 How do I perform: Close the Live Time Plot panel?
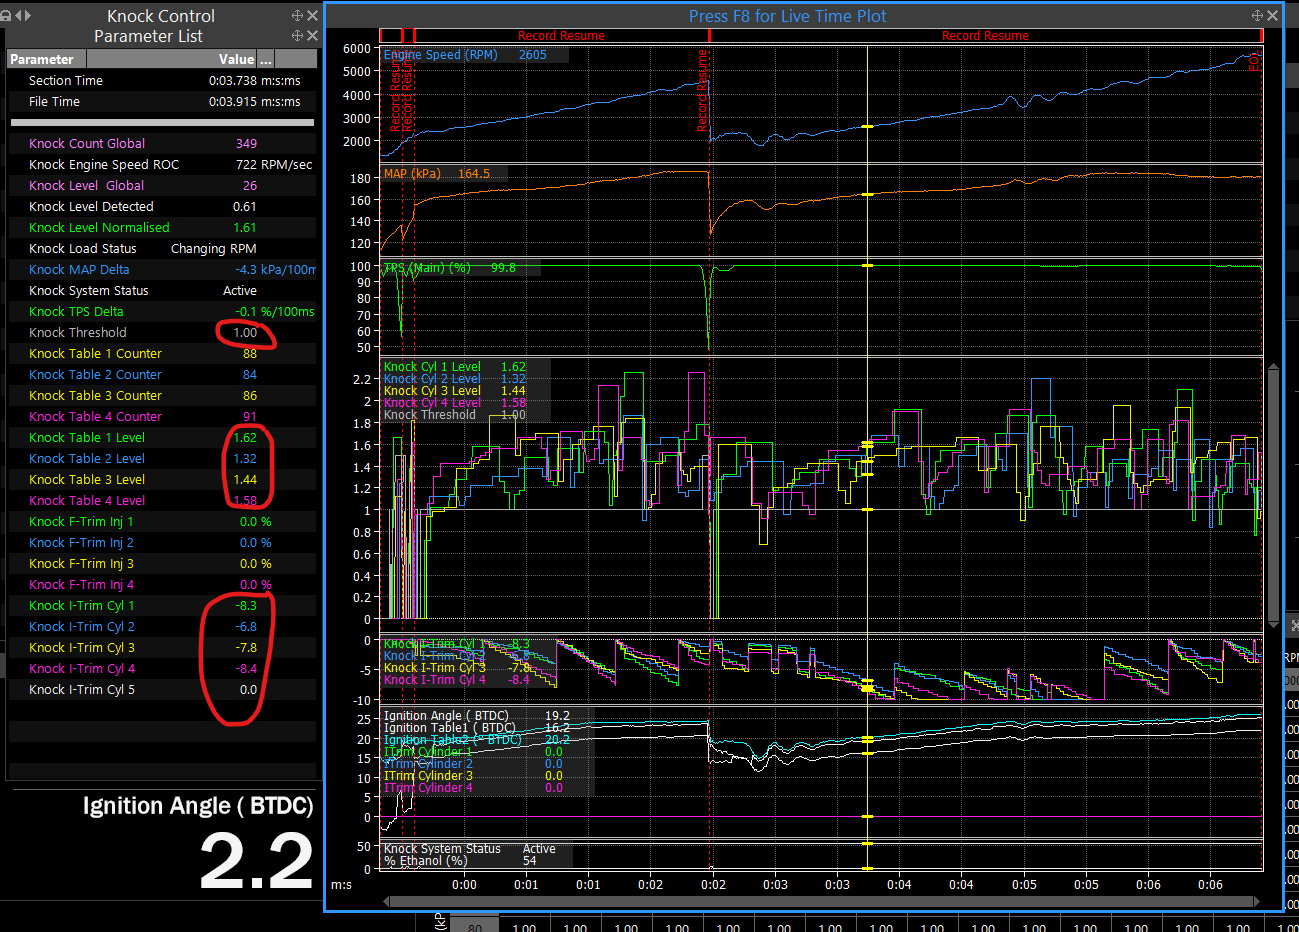coord(1272,16)
